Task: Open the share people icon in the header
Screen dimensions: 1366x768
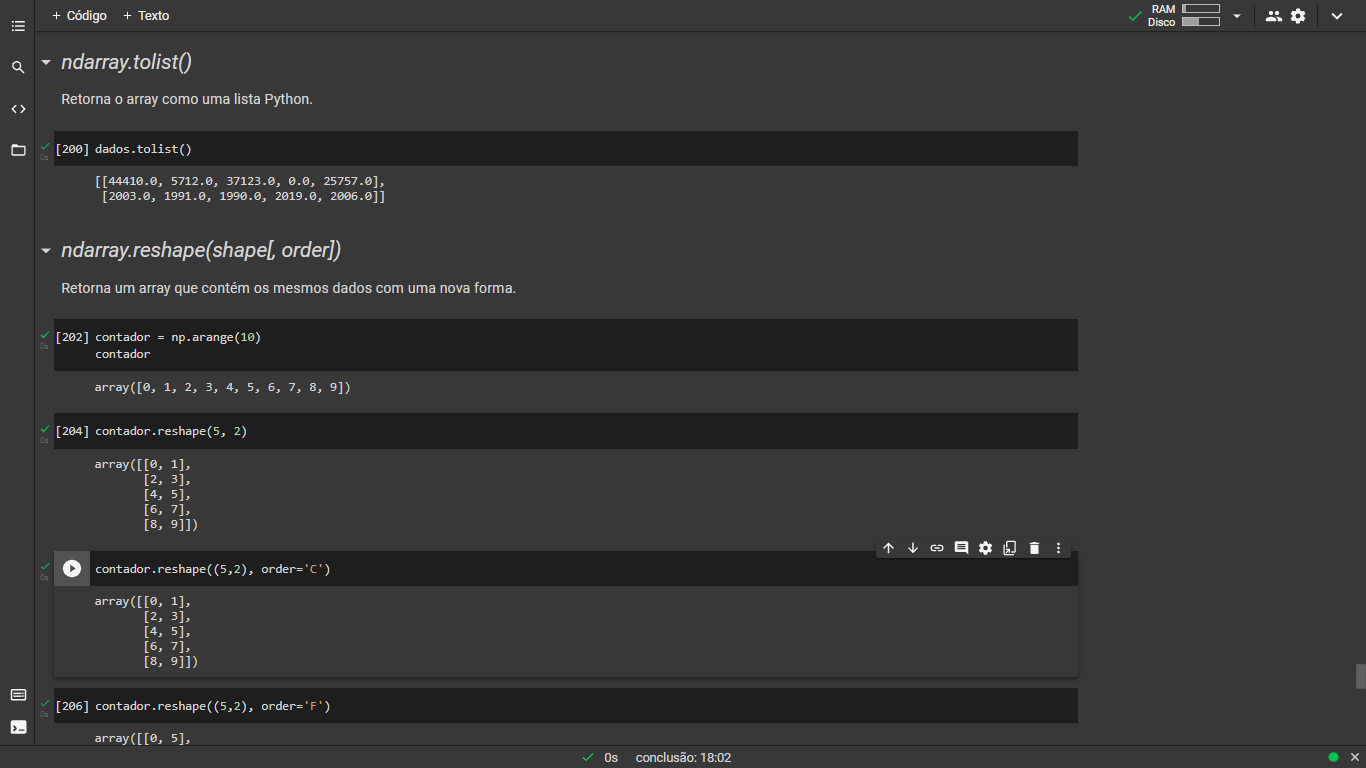Action: (x=1273, y=16)
